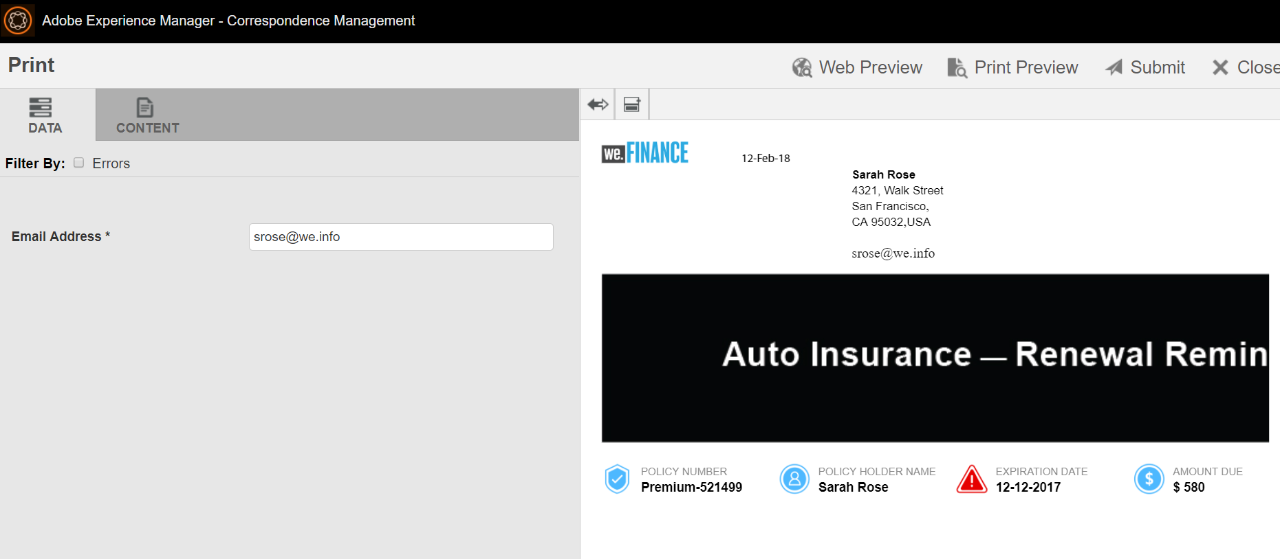
Task: Toggle the left panel with double-arrow icon
Action: tap(598, 104)
